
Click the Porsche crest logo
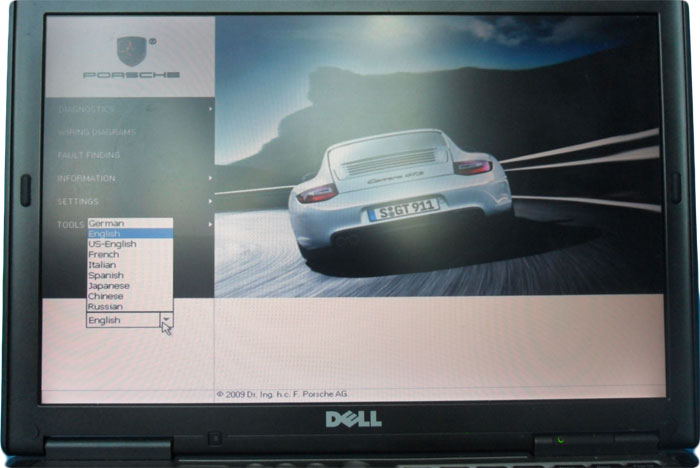(132, 51)
